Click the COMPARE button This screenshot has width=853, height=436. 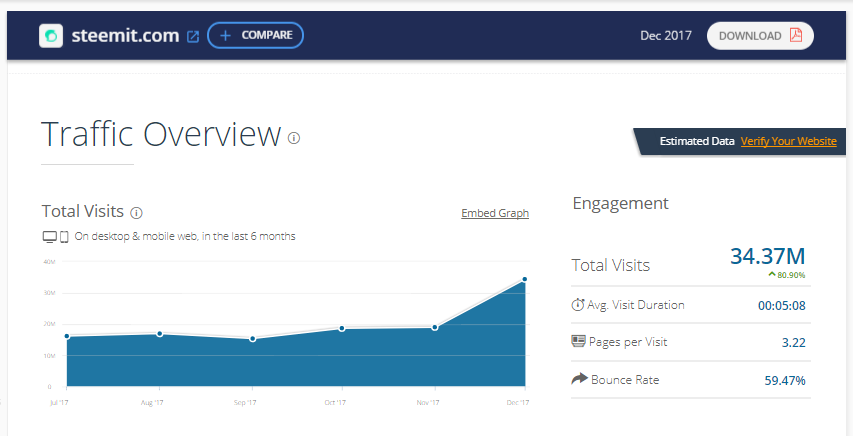tap(255, 35)
